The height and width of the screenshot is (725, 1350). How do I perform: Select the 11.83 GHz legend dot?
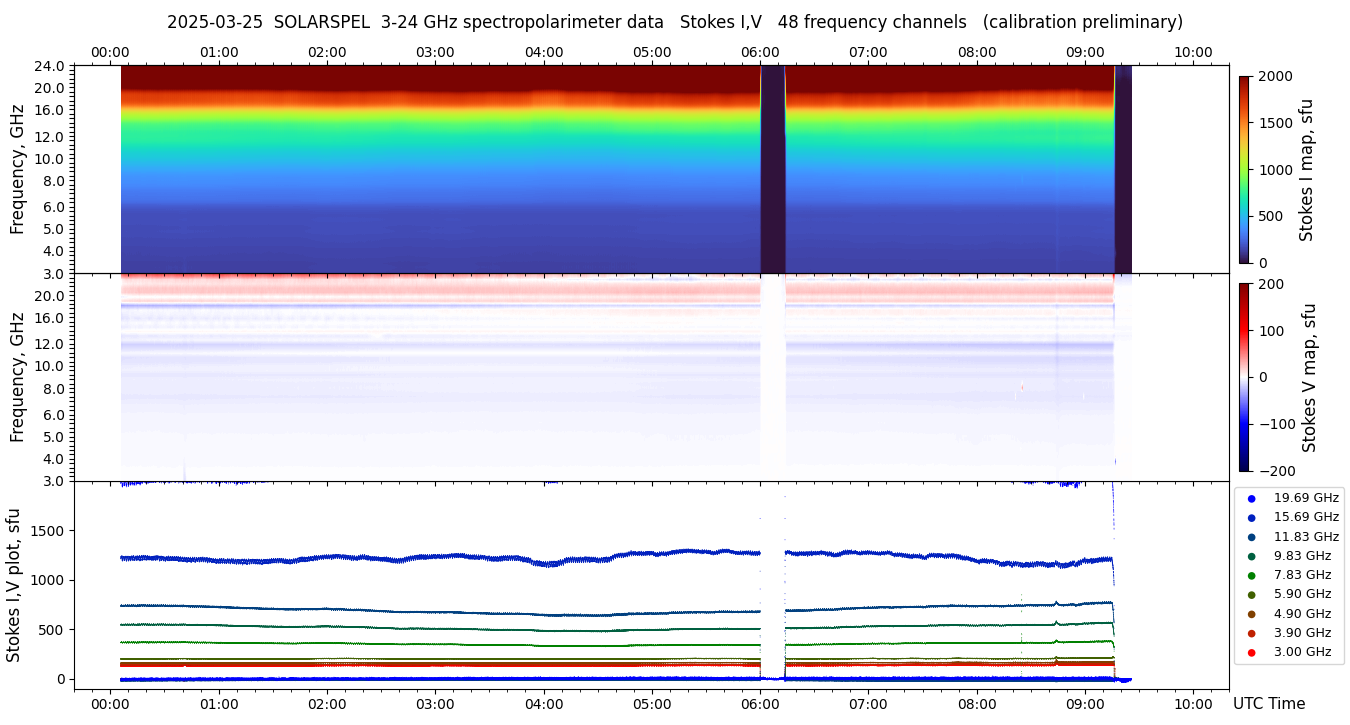pos(1251,537)
